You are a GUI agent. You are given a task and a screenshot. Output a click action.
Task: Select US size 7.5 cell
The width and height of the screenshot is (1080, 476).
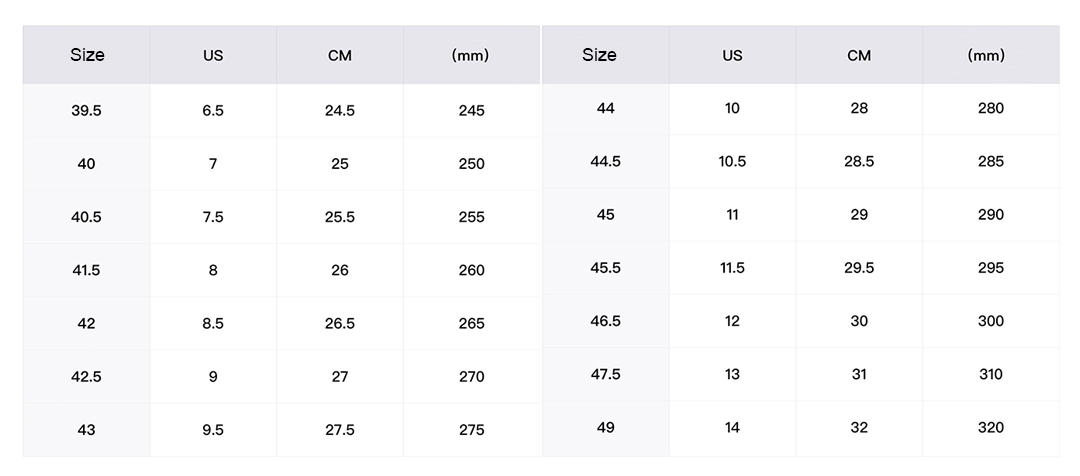point(213,217)
